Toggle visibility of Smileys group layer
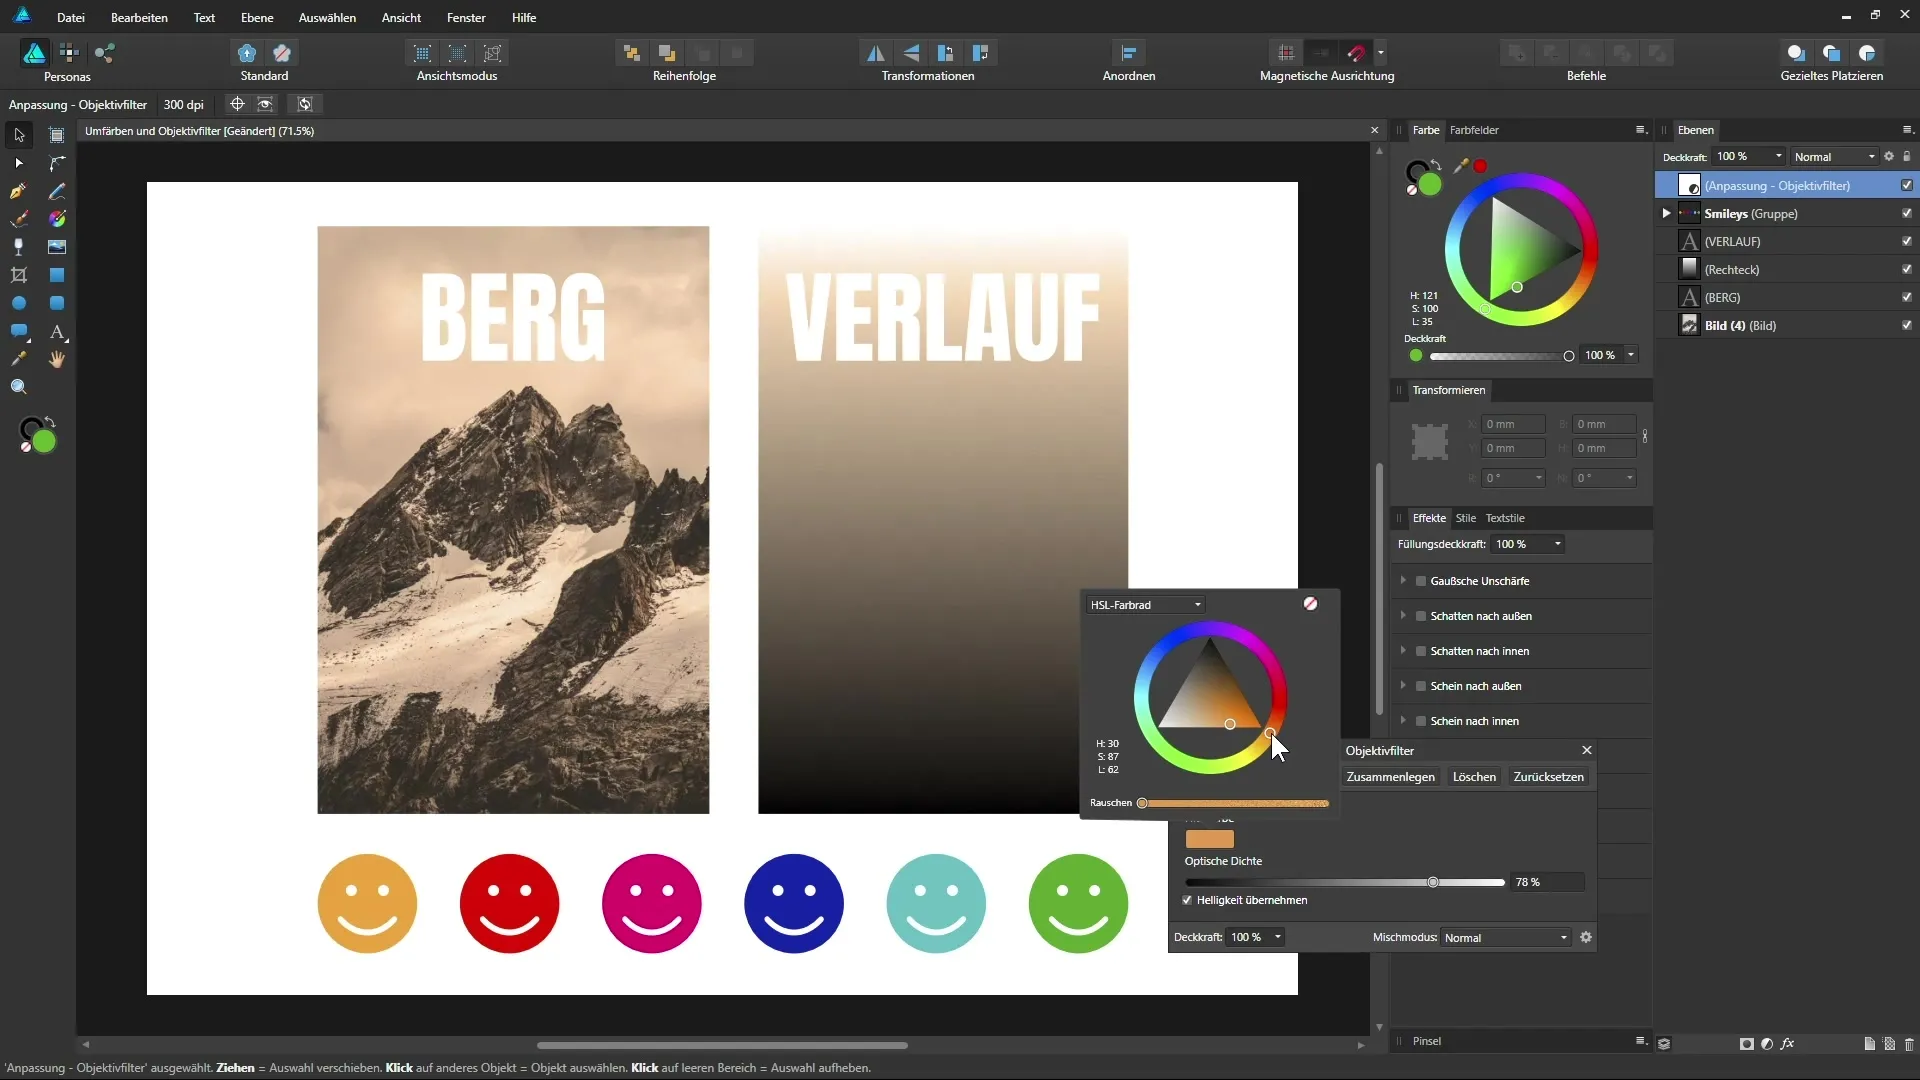The height and width of the screenshot is (1080, 1920). [x=1906, y=213]
